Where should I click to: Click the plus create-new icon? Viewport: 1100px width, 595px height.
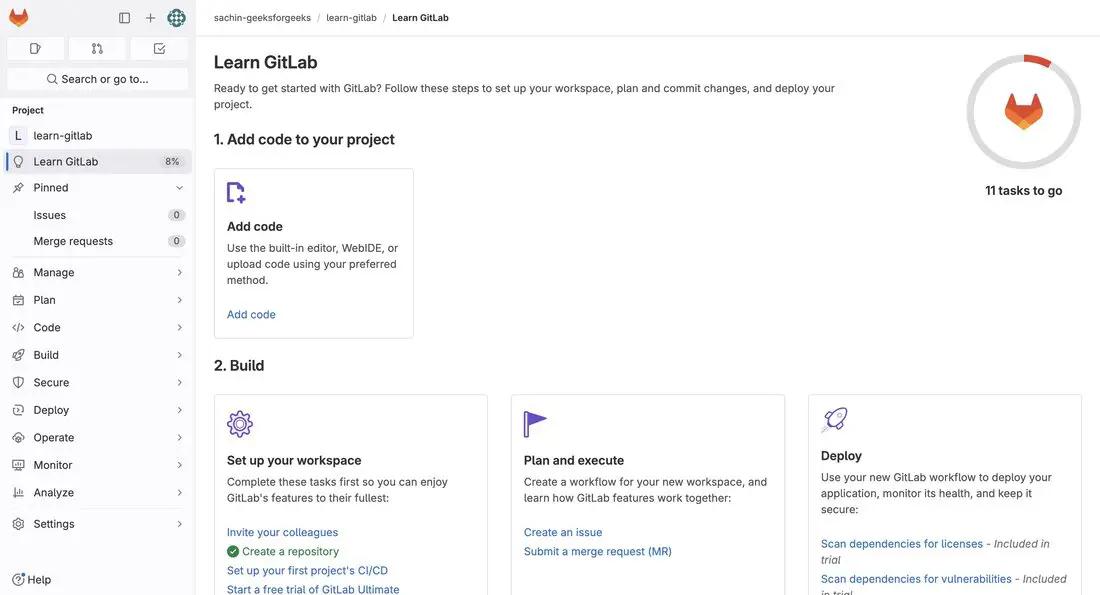150,18
